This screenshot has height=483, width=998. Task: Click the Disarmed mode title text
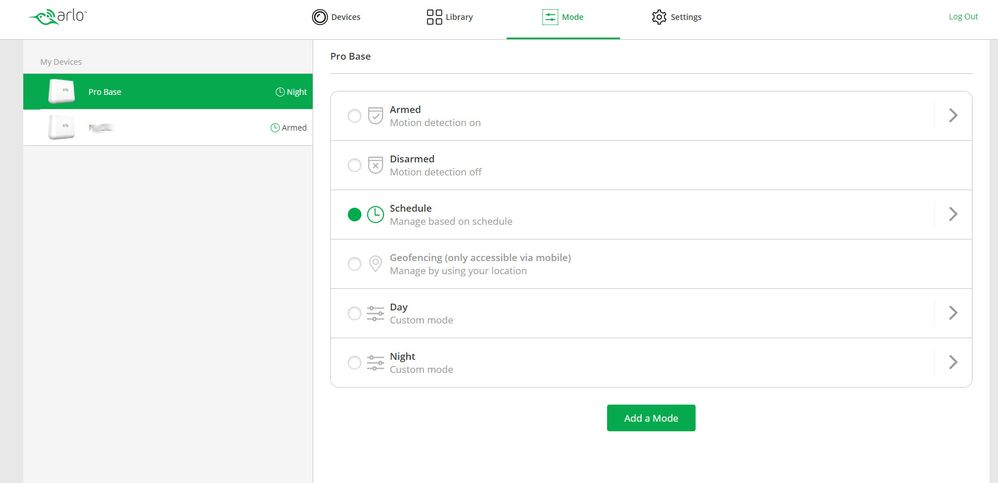pyautogui.click(x=412, y=158)
